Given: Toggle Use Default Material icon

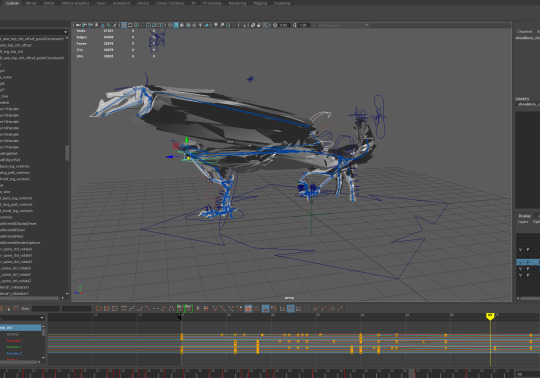Looking at the screenshot, I should (182, 25).
